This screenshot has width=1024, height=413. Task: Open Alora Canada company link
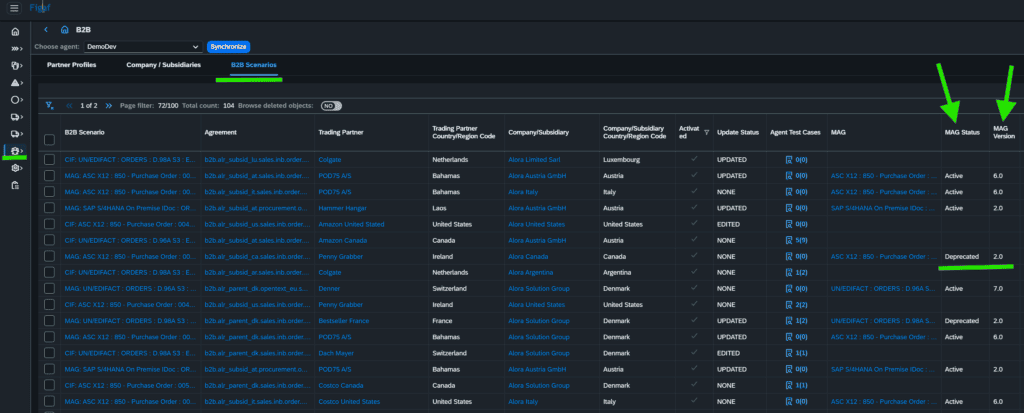[528, 256]
